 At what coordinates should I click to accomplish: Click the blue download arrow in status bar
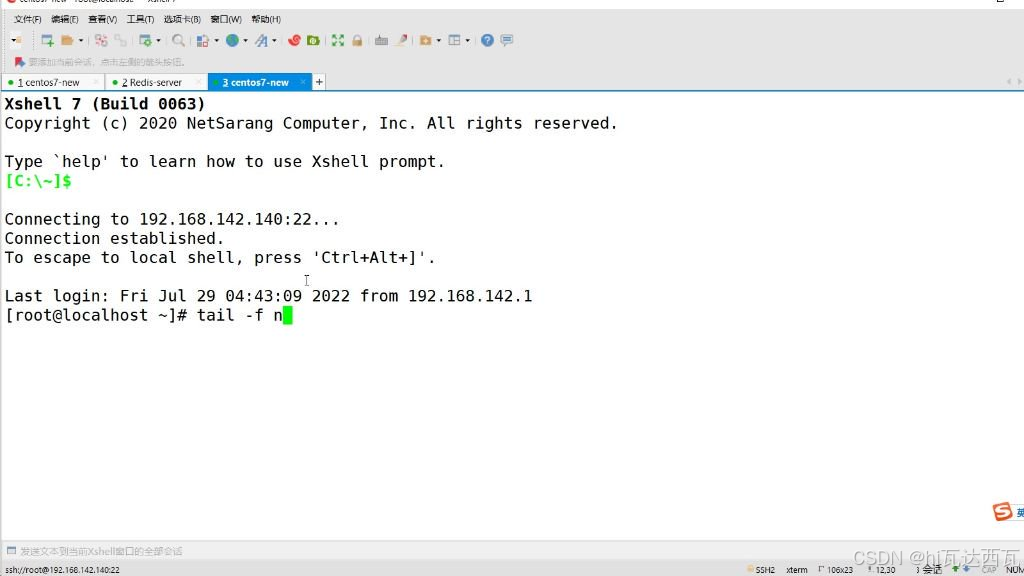pos(966,569)
